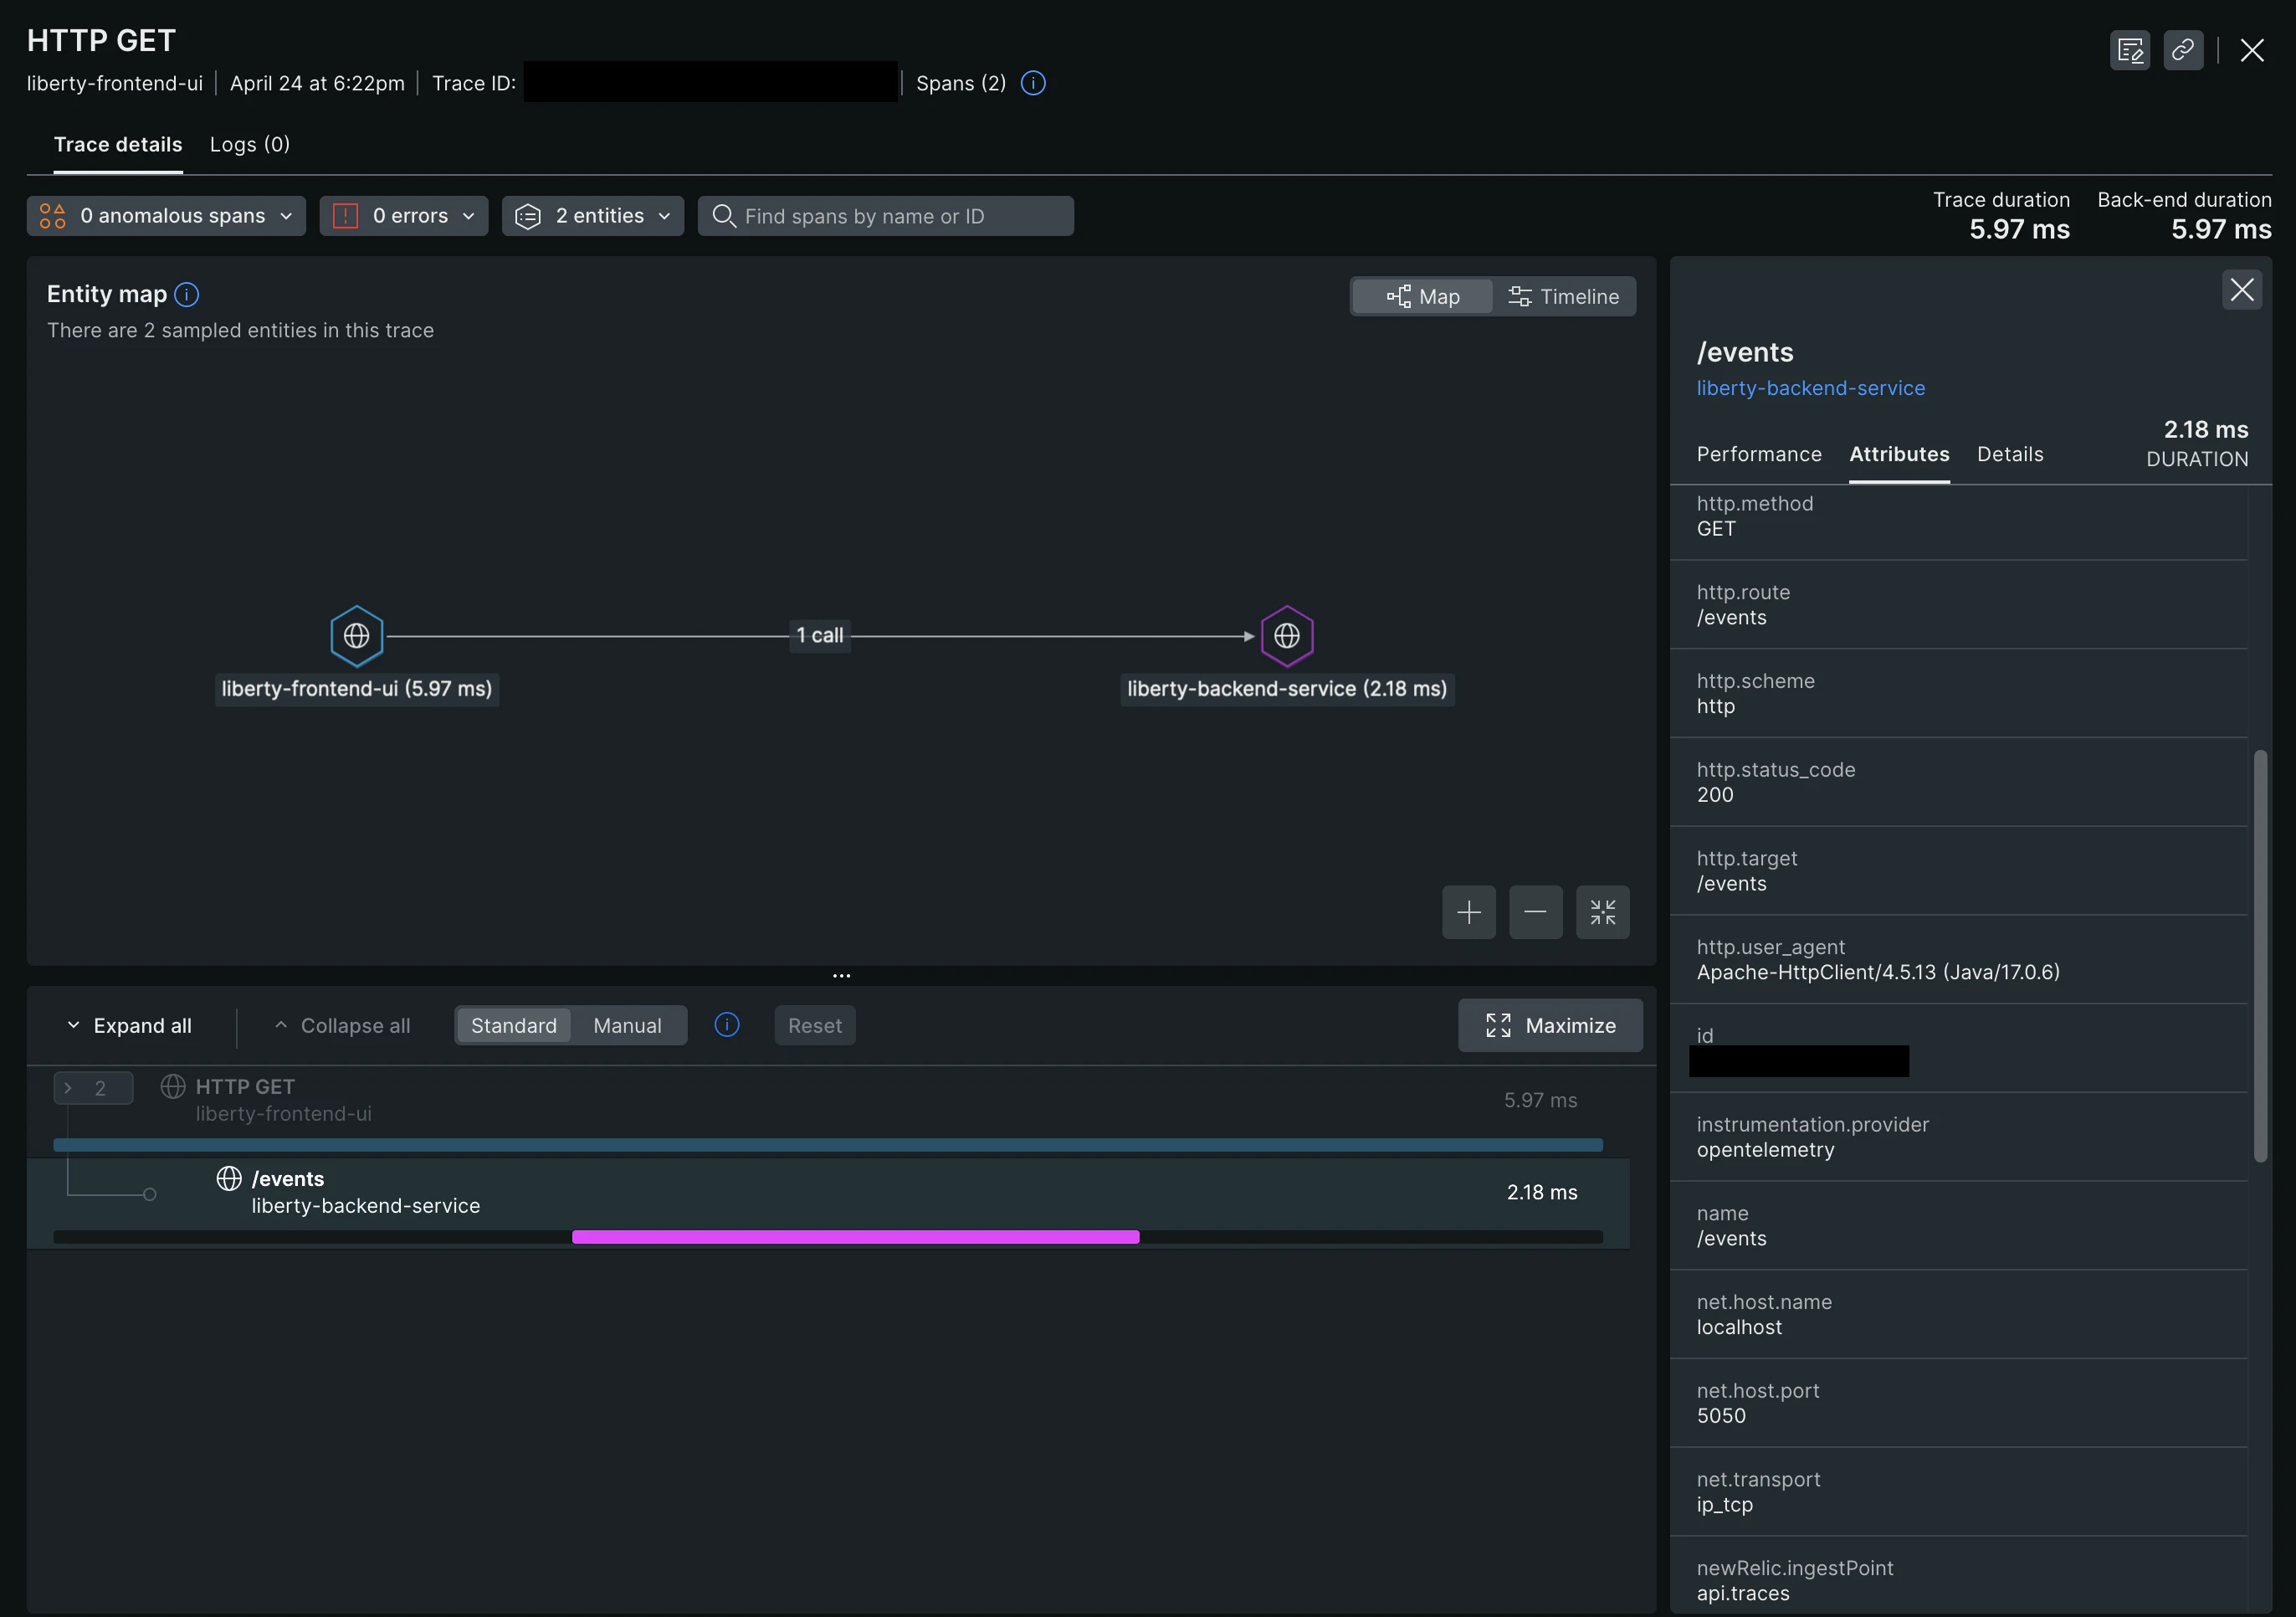
Task: Switch entity view to Map
Action: [x=1423, y=297]
